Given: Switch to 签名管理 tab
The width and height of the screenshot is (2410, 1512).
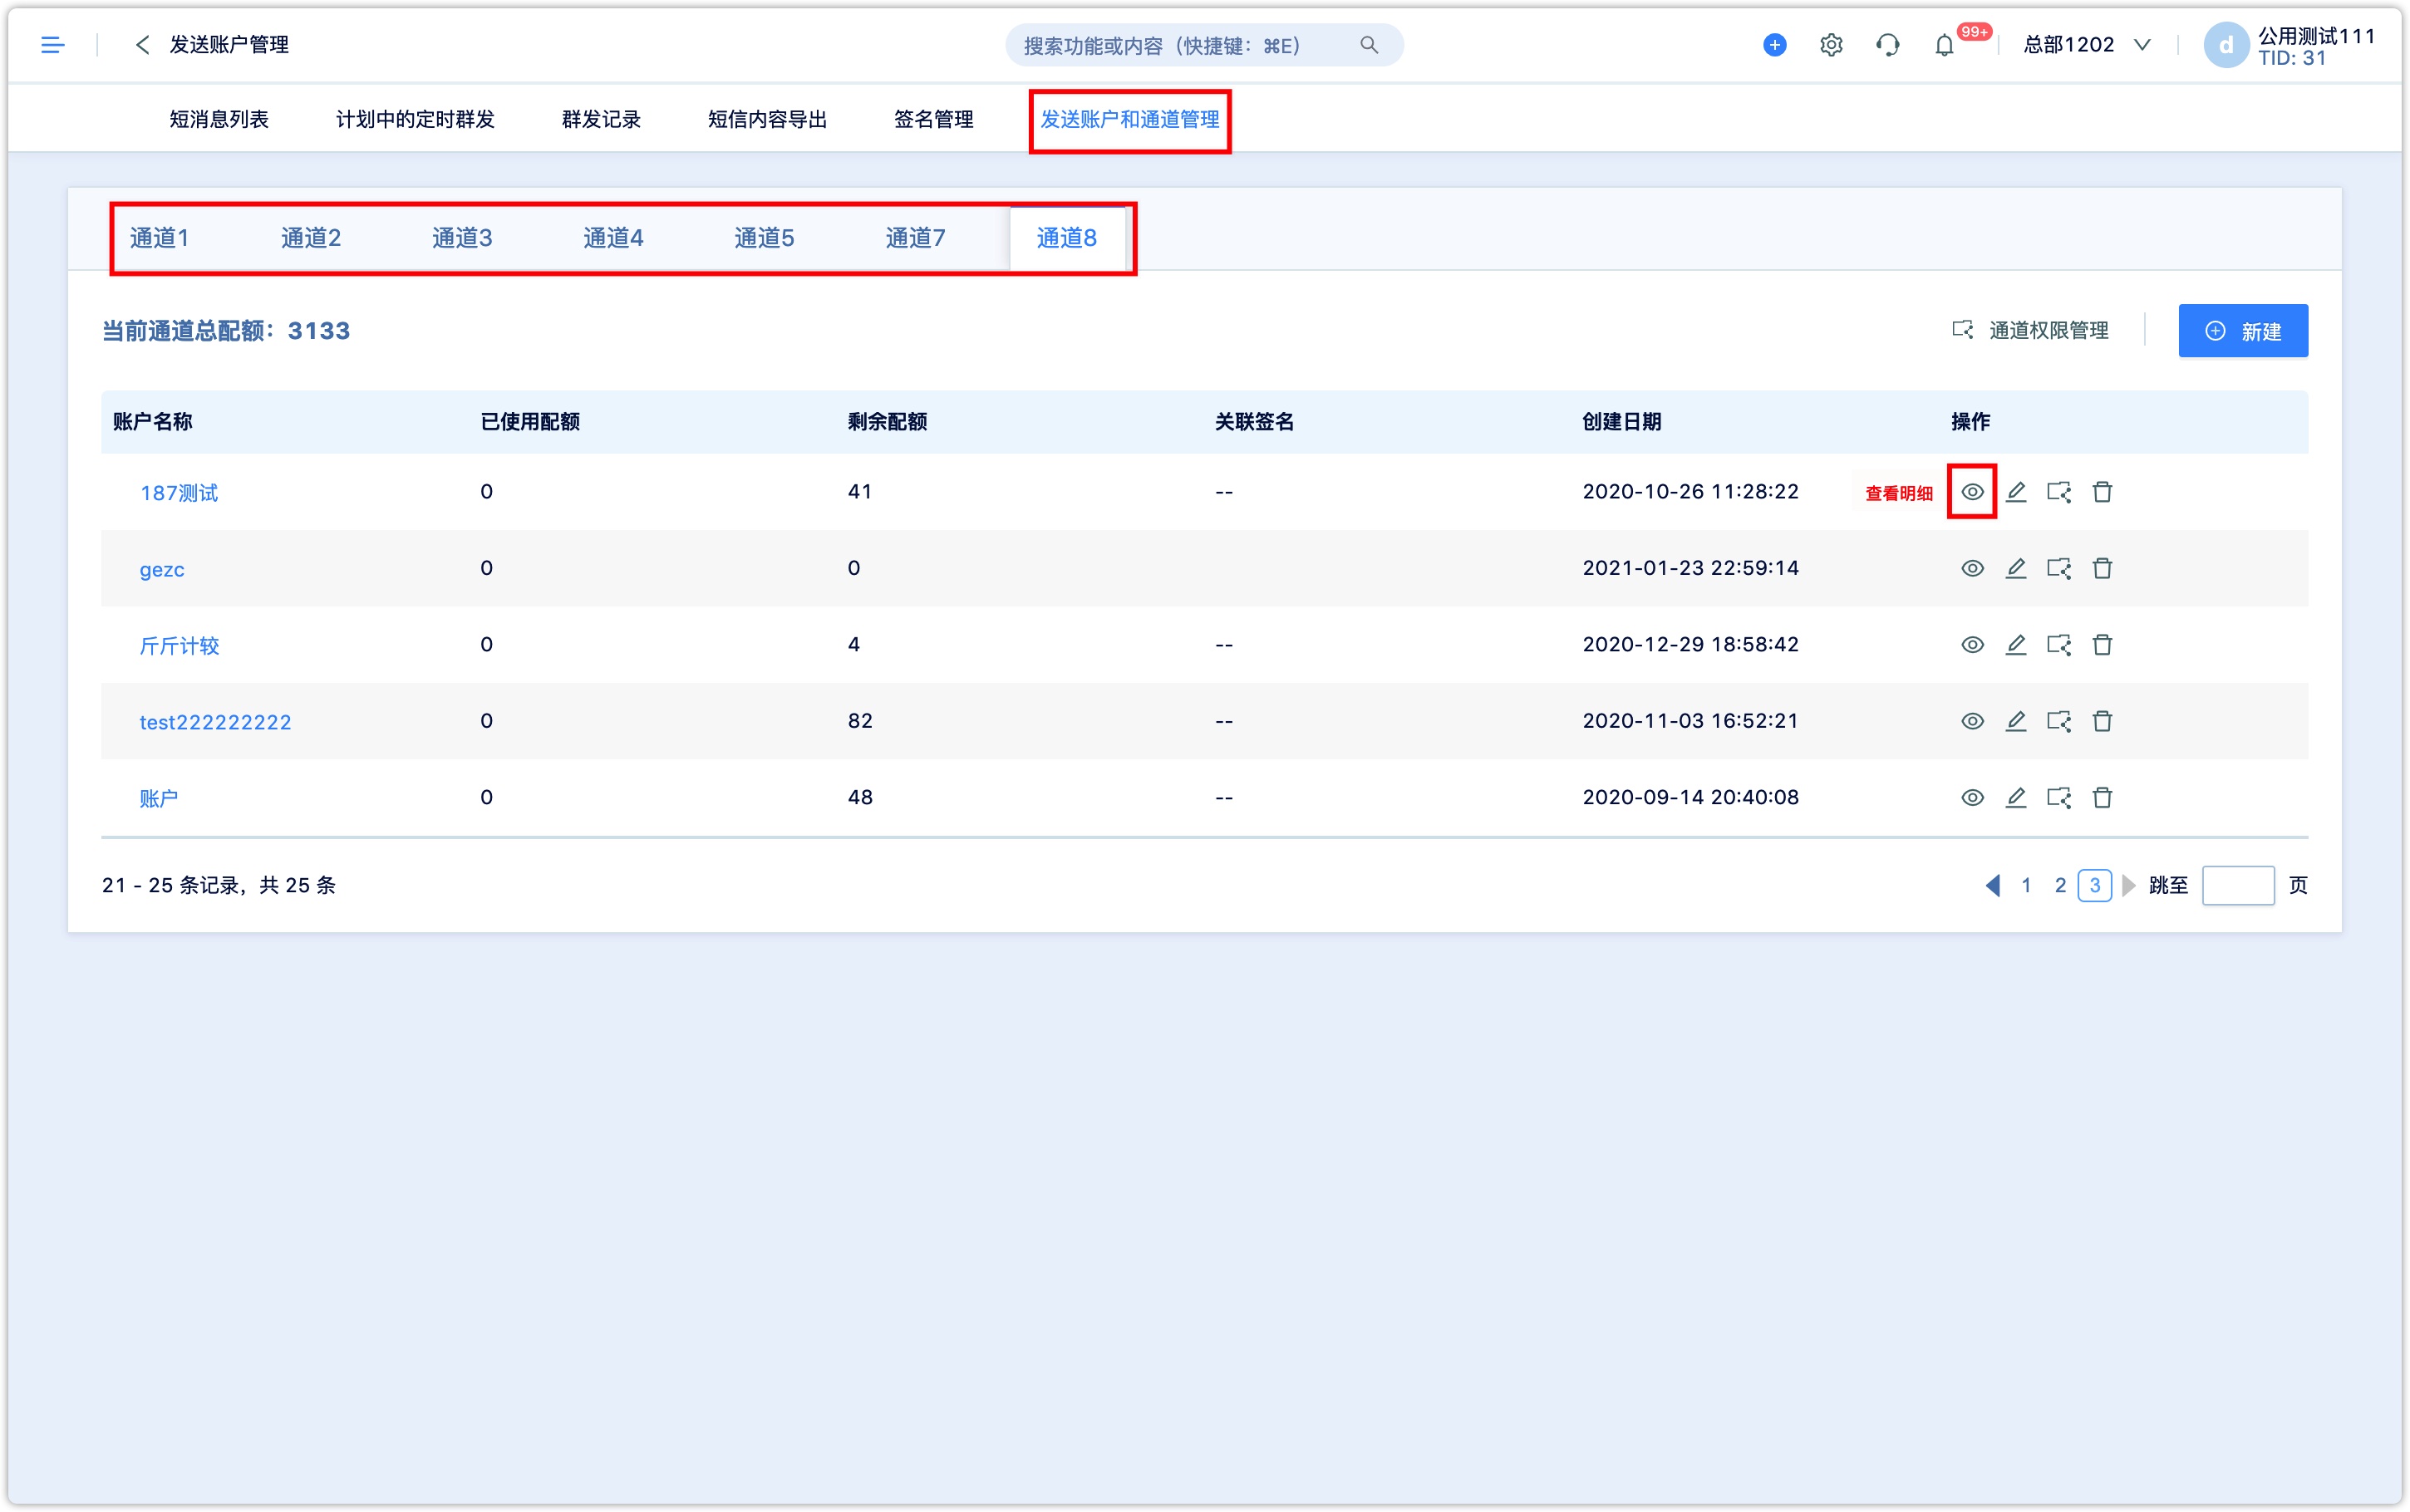Looking at the screenshot, I should [933, 119].
